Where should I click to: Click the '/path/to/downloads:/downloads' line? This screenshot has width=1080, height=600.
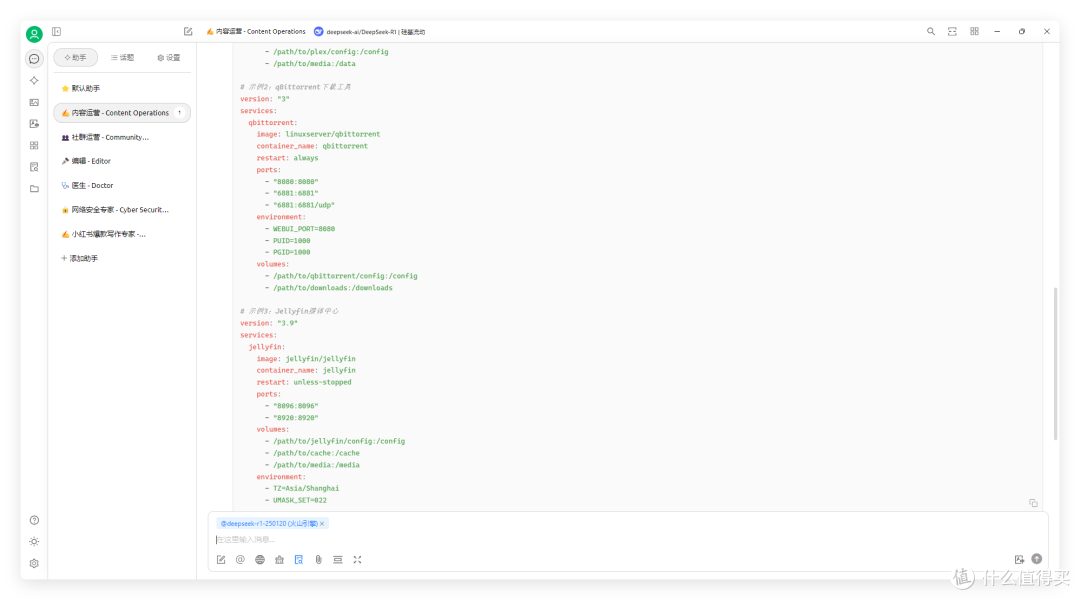(333, 288)
